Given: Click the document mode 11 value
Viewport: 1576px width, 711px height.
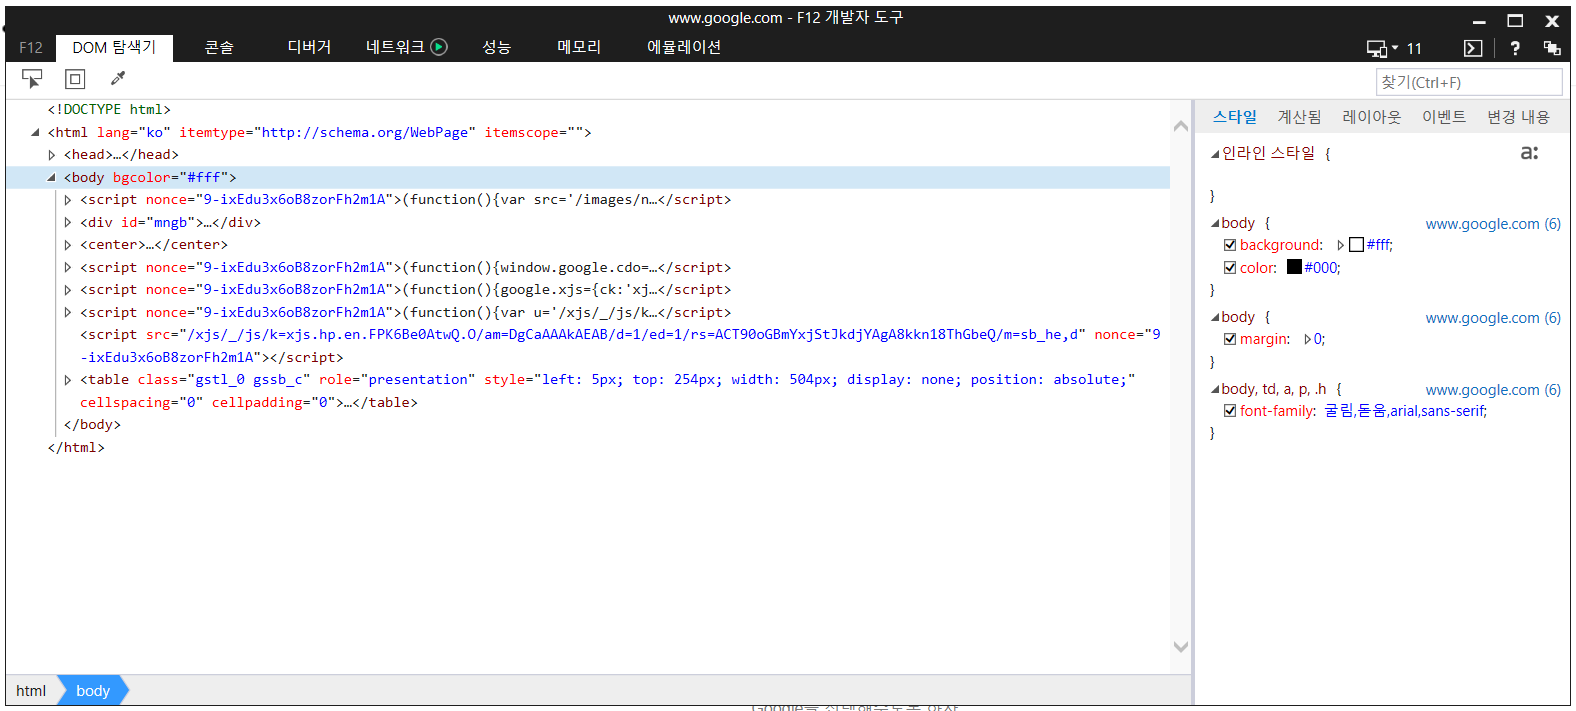Looking at the screenshot, I should pyautogui.click(x=1414, y=48).
